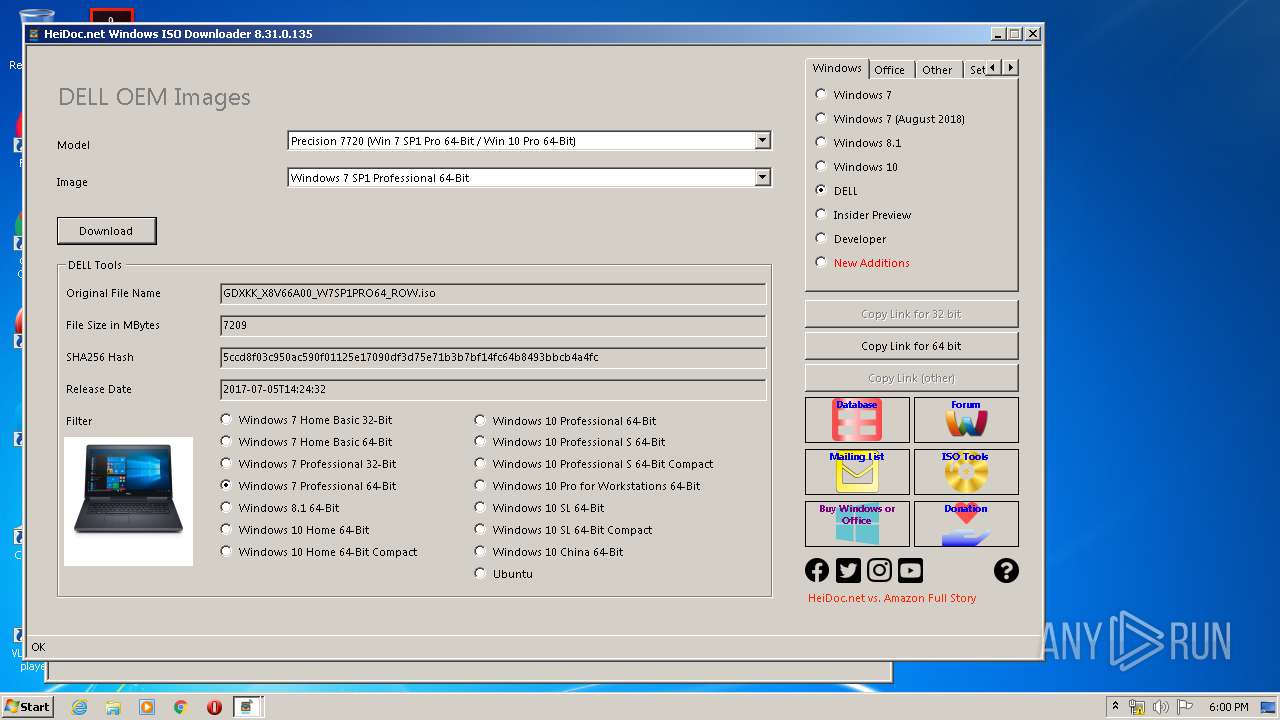The width and height of the screenshot is (1280, 720).
Task: Open media player taskbar icon
Action: pyautogui.click(x=147, y=707)
